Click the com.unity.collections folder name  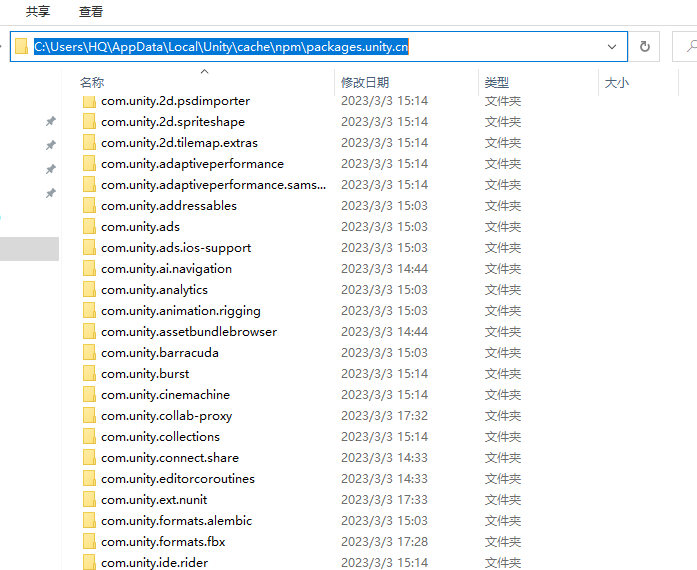pos(160,437)
